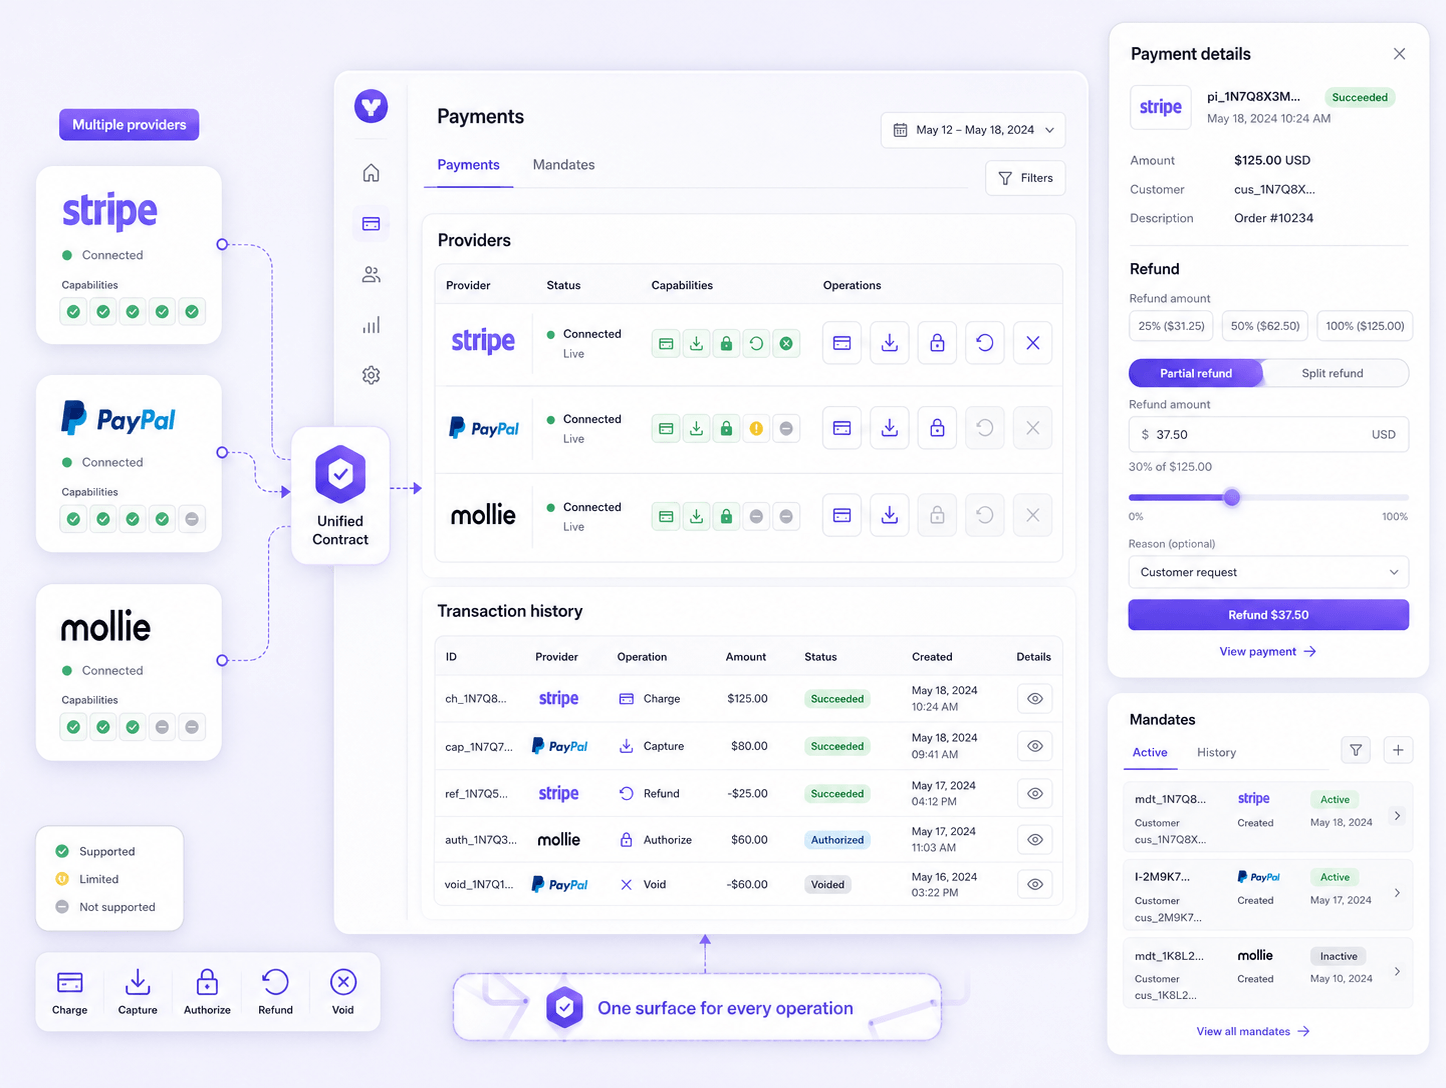Click the Voided status badge in transactions
Viewport: 1446px width, 1088px height.
828,884
